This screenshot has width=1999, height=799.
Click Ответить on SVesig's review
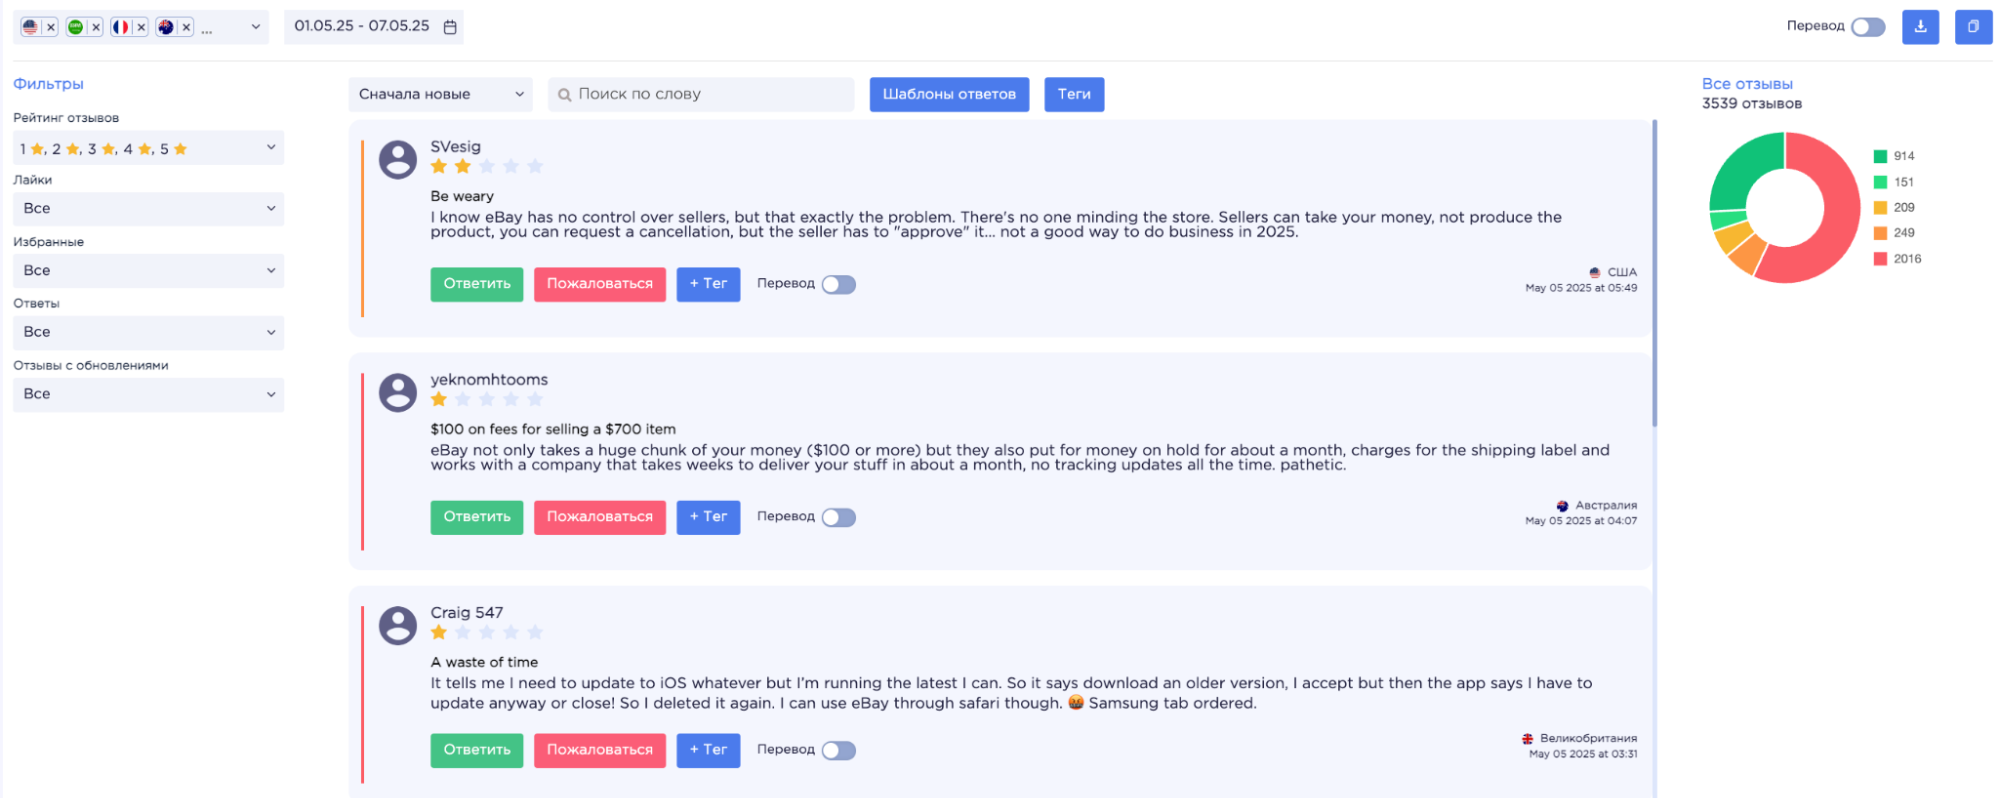(x=477, y=285)
